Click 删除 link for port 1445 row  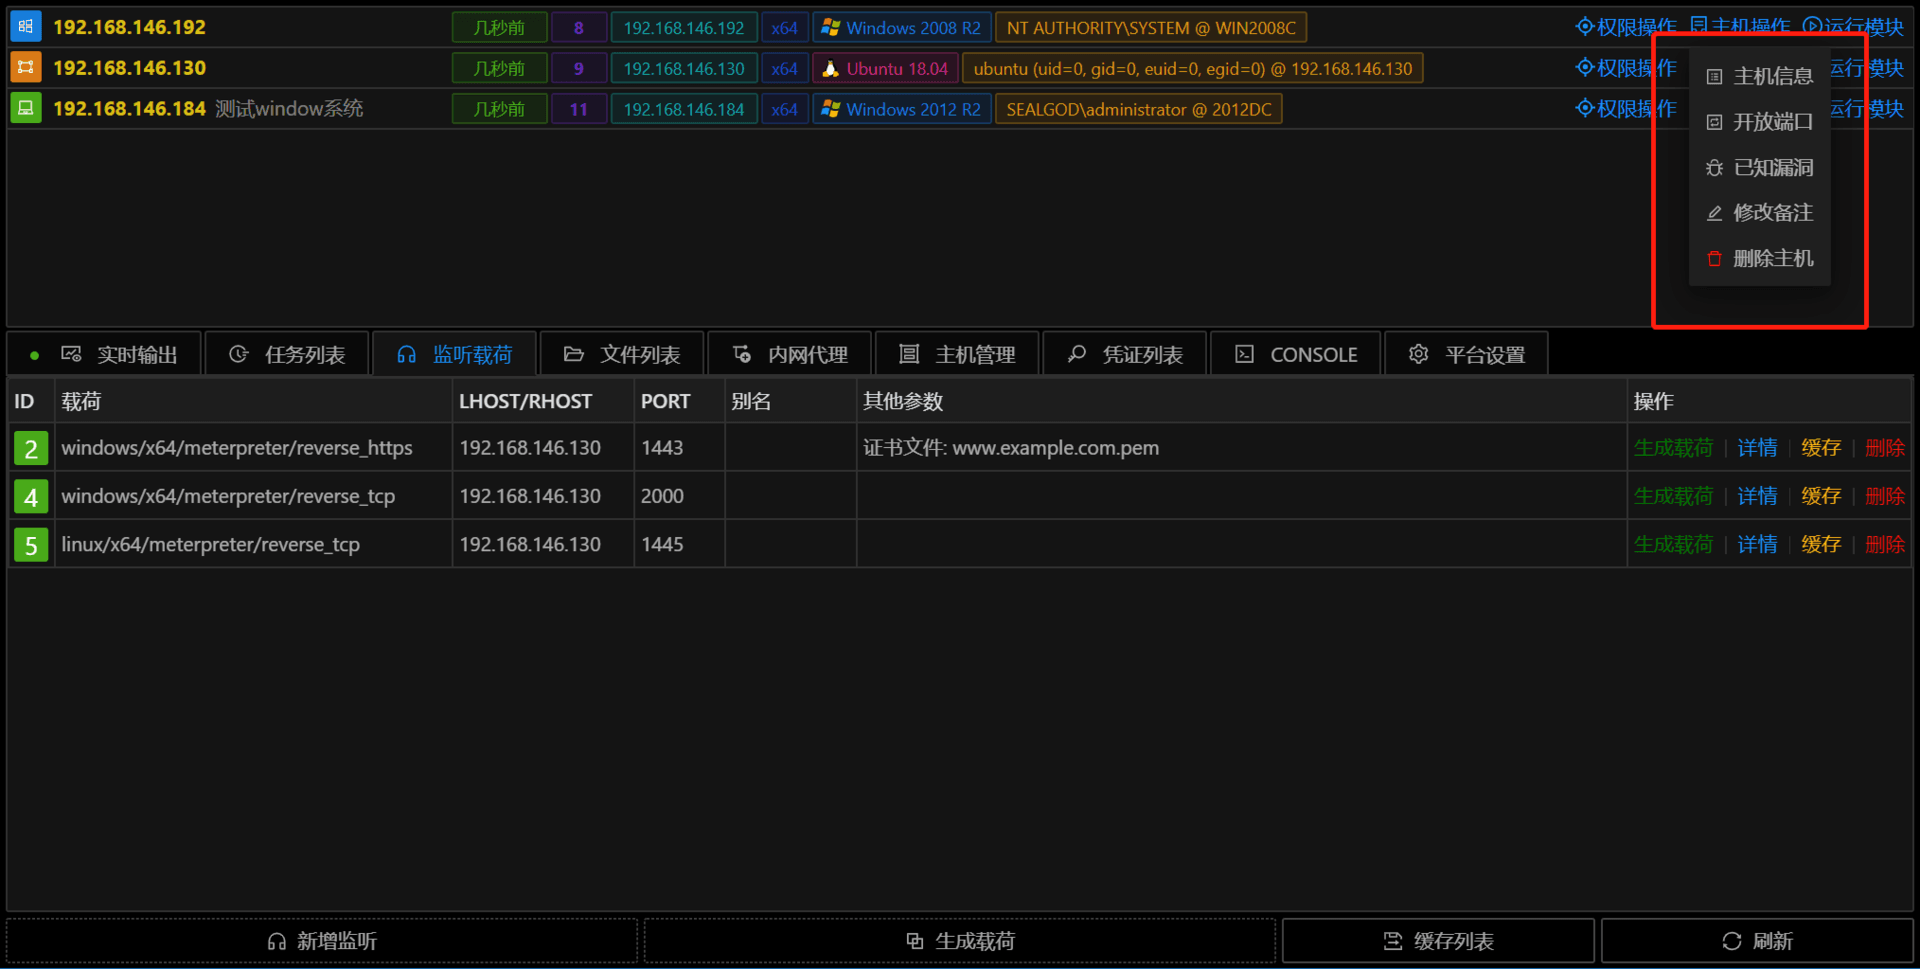1885,545
